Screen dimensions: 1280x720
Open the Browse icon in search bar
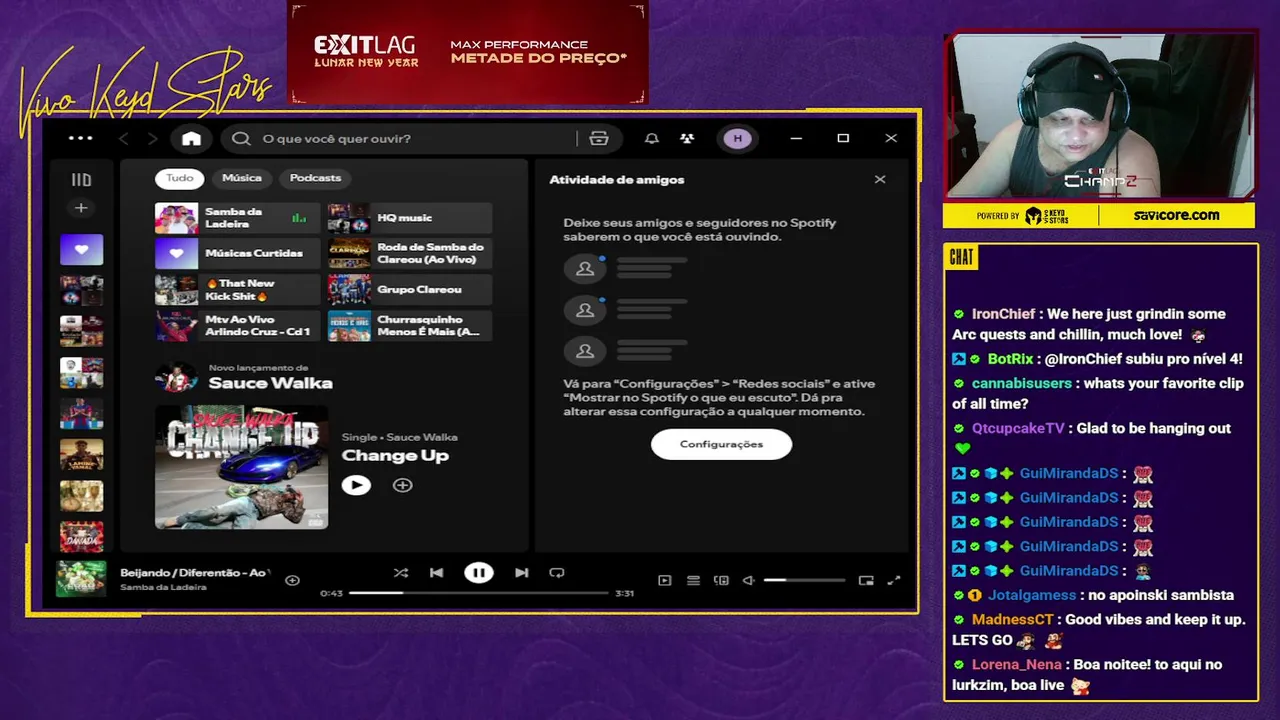pyautogui.click(x=599, y=139)
